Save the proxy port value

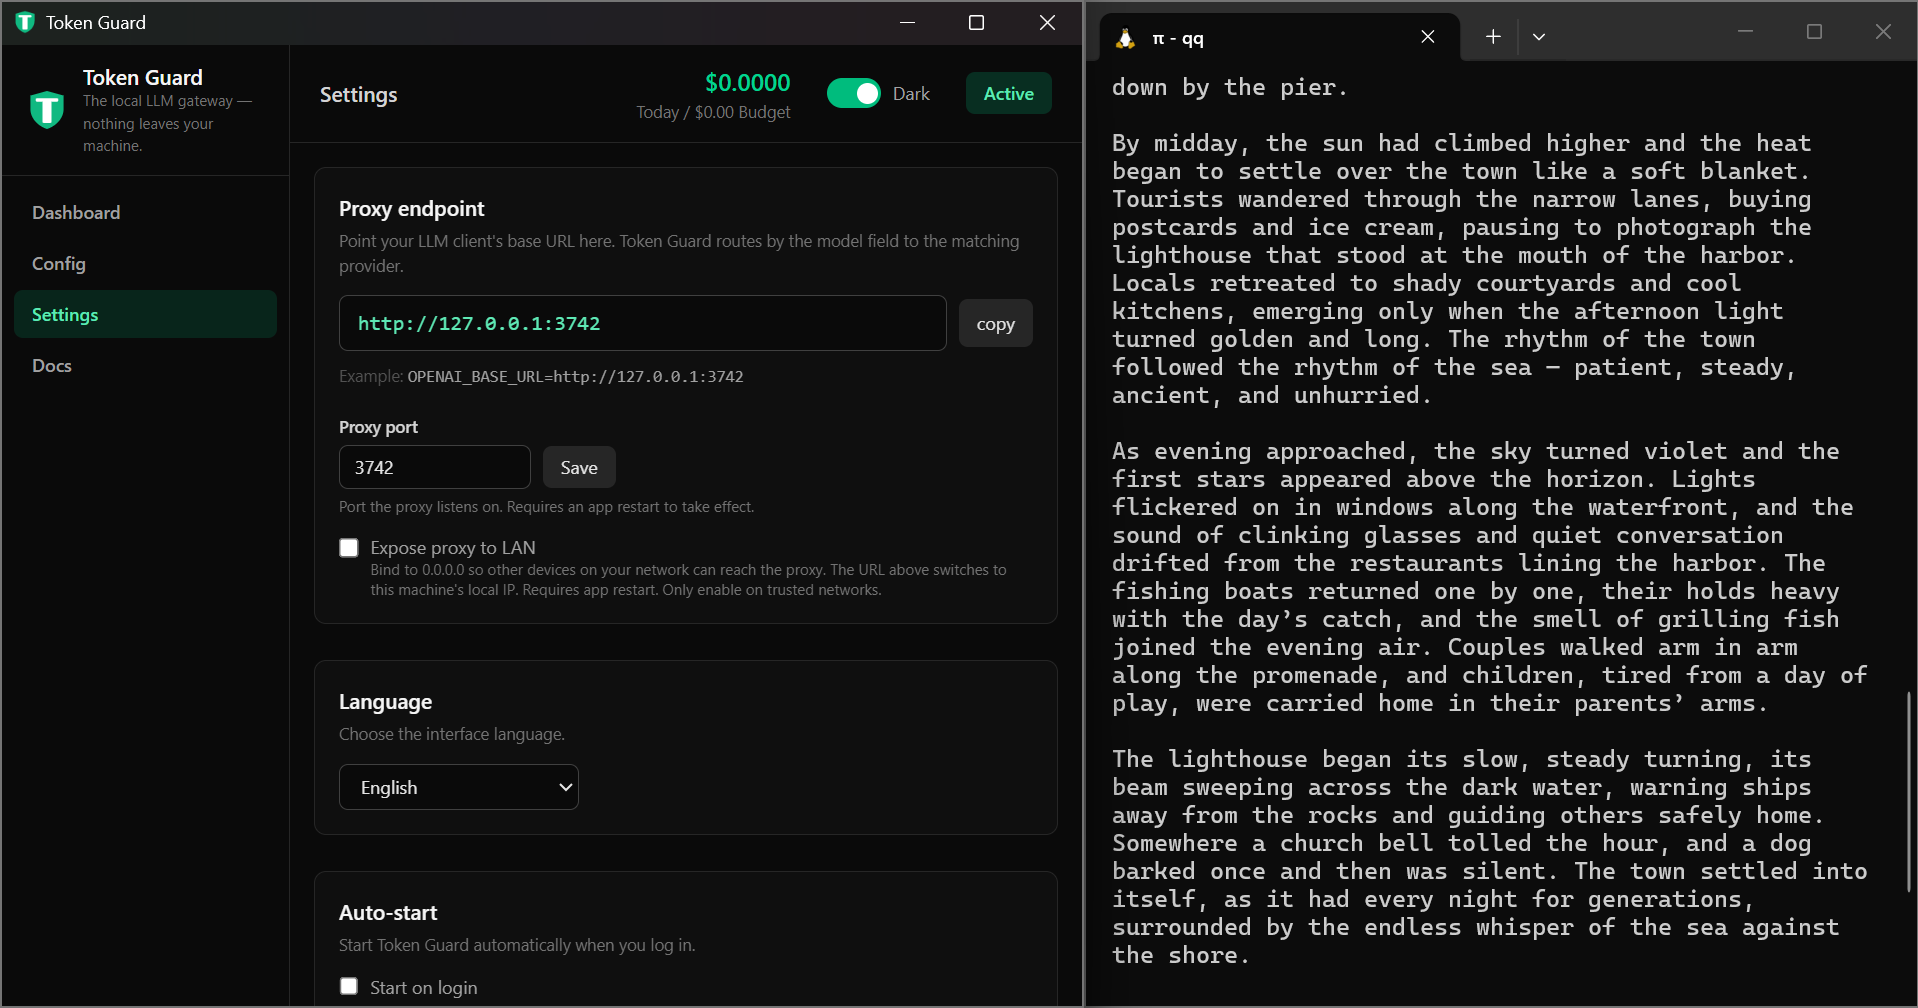[x=579, y=467]
